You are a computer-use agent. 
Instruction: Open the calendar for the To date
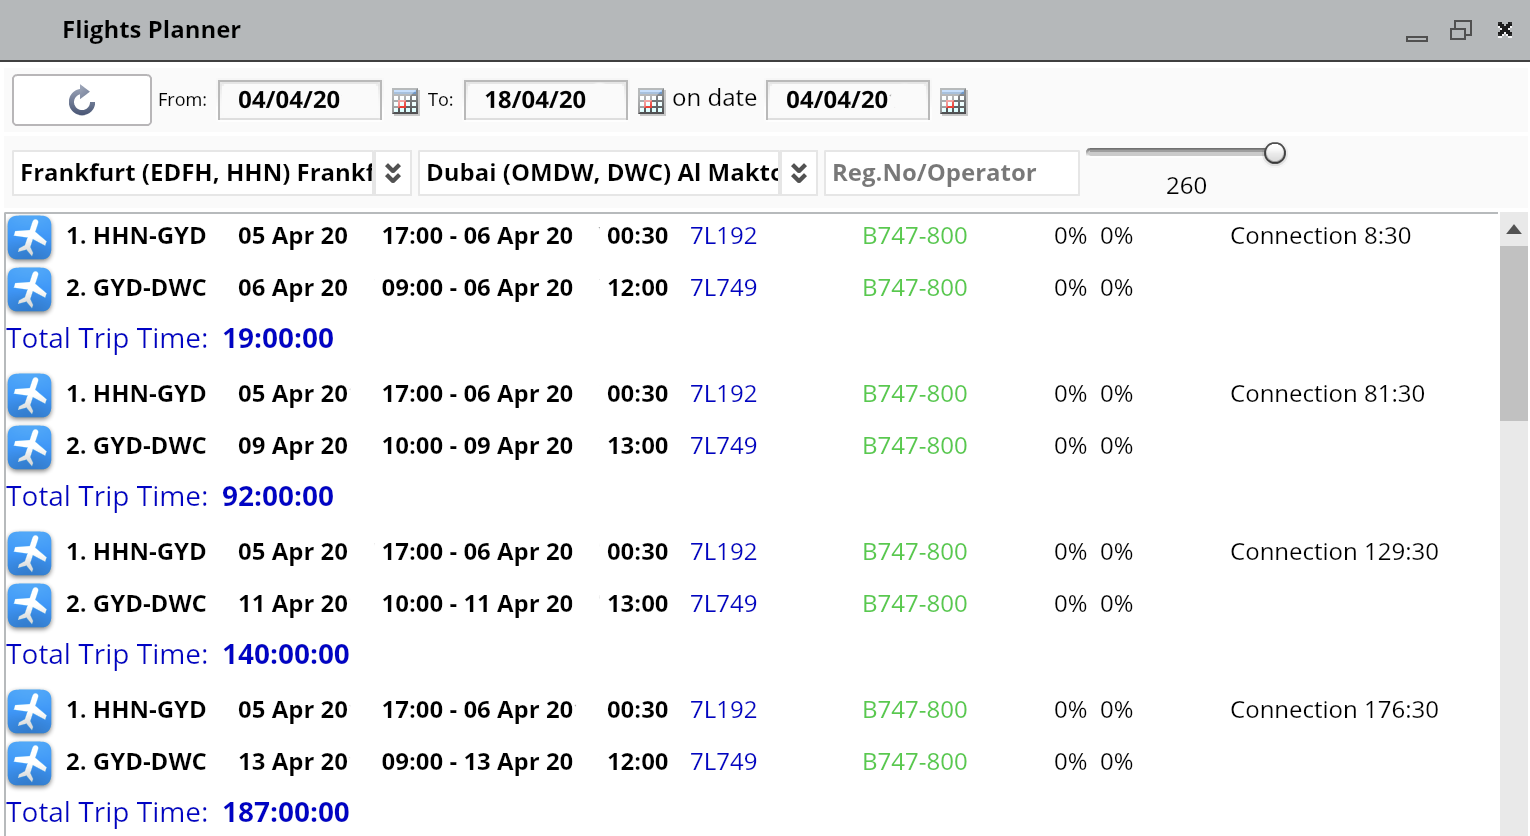coord(650,100)
